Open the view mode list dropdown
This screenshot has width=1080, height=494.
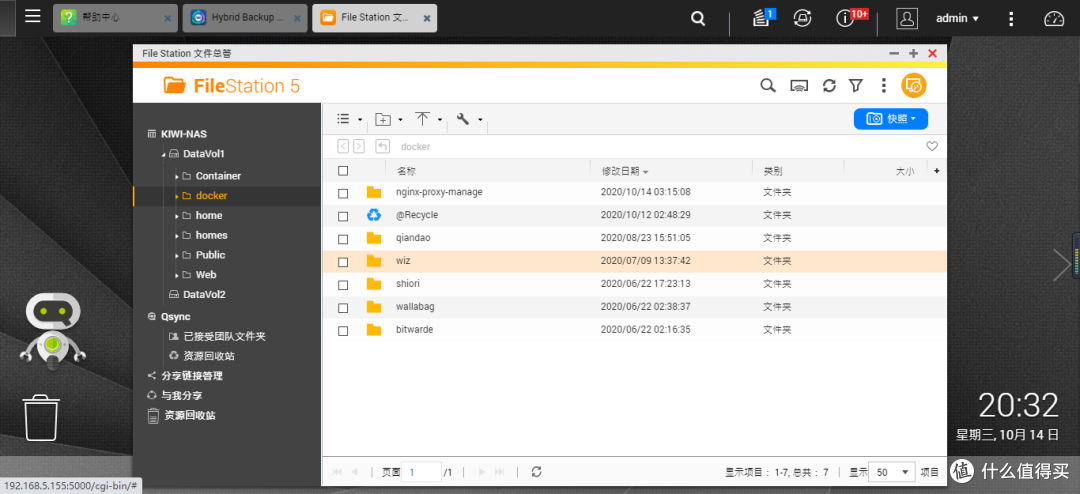click(x=349, y=119)
